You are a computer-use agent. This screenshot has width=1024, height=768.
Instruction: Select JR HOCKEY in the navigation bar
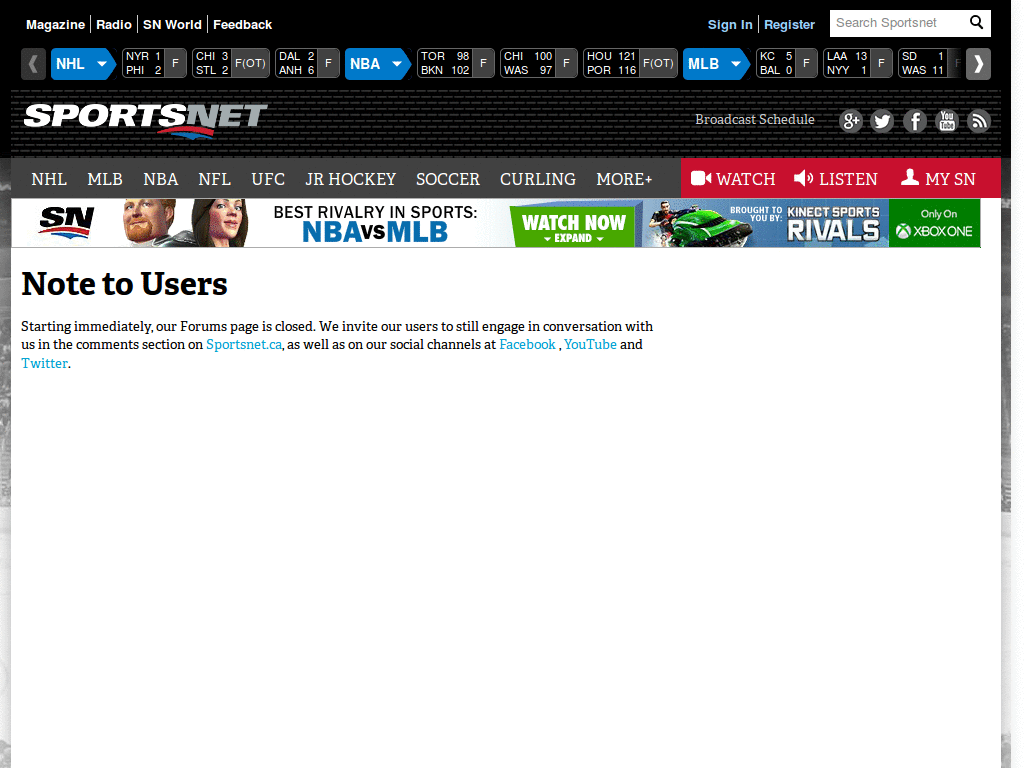pyautogui.click(x=351, y=179)
